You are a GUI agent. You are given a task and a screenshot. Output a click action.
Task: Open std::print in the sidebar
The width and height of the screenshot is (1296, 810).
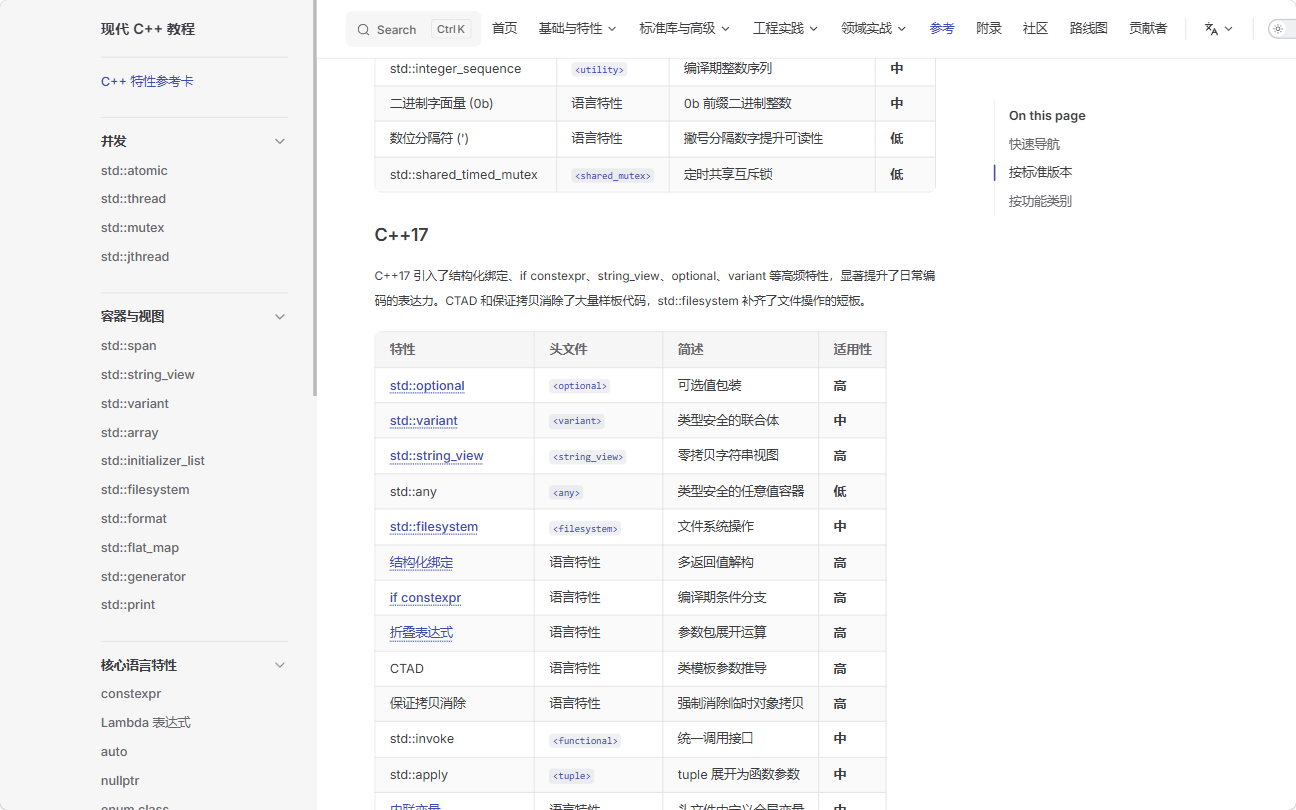coord(128,605)
